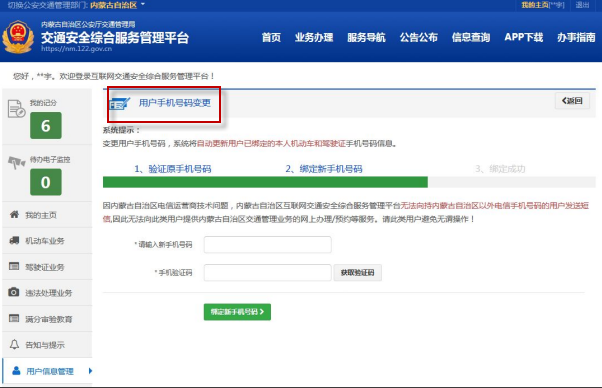Click the 手机验证码 input field
The width and height of the screenshot is (602, 388).
(x=268, y=272)
